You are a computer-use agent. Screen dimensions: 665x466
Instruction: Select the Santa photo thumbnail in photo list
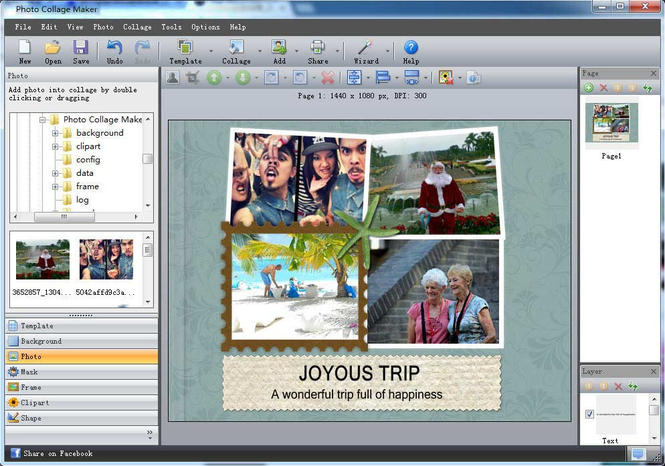click(x=42, y=260)
